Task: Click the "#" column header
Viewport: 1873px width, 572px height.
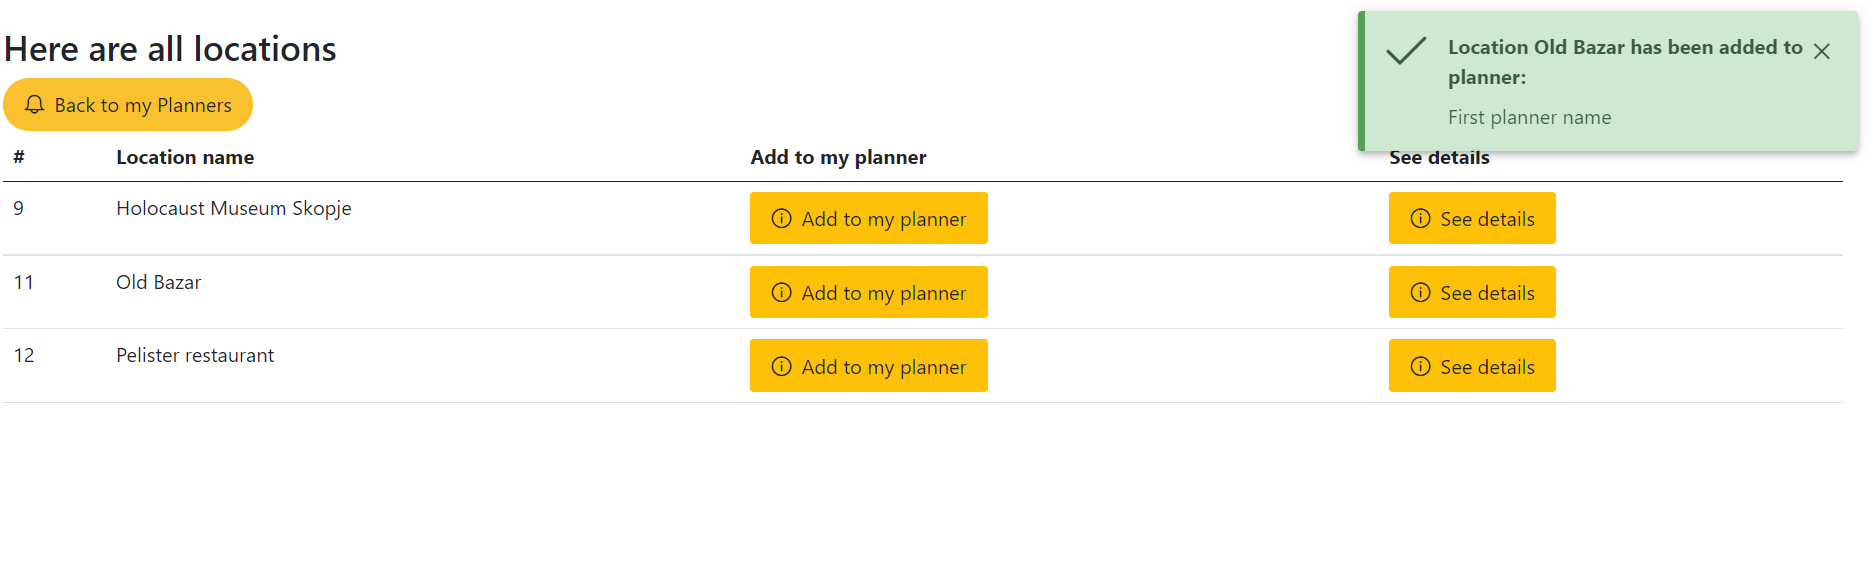Action: [x=19, y=157]
